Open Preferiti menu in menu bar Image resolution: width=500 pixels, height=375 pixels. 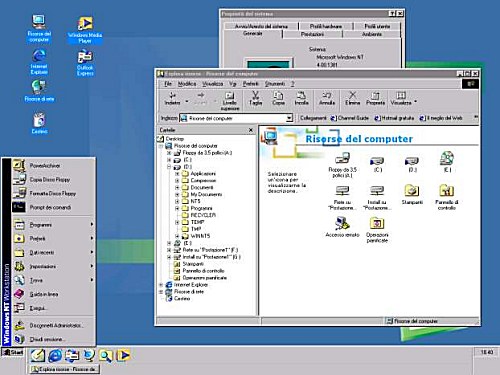pos(250,84)
